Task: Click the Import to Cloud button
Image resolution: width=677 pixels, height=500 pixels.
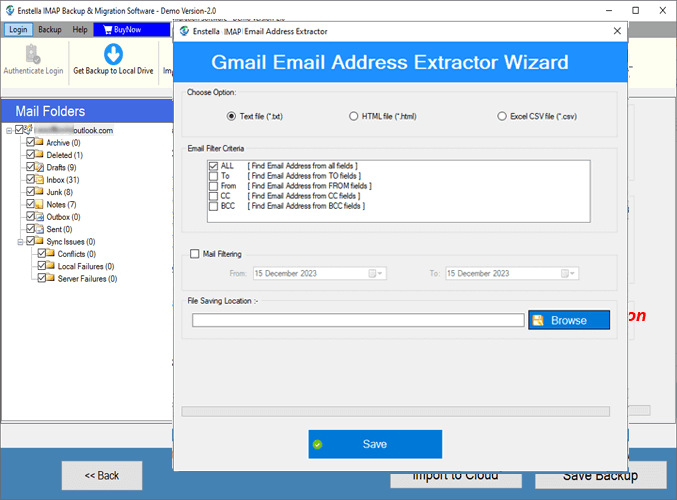Action: (x=456, y=479)
